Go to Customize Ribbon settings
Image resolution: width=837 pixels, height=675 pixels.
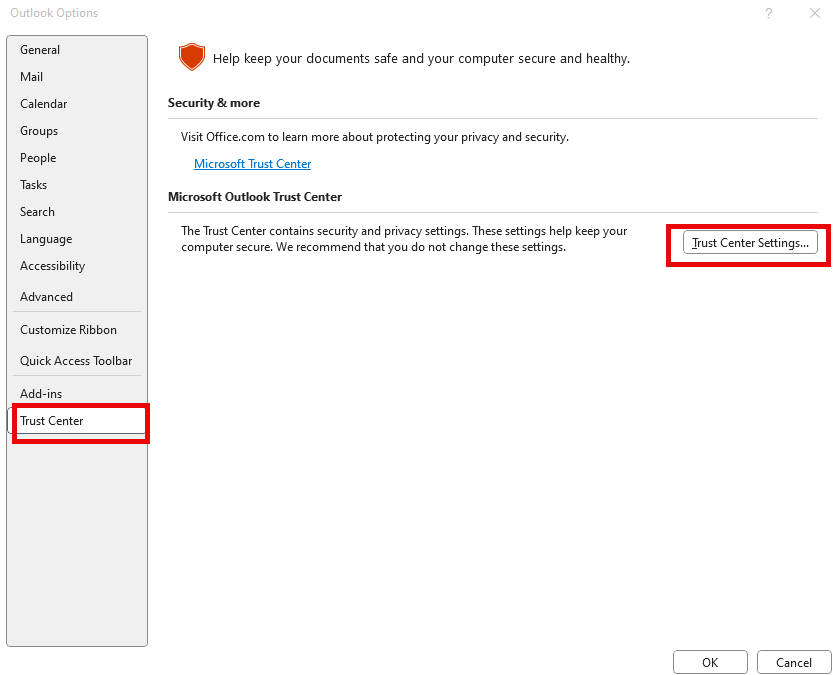[x=77, y=330]
